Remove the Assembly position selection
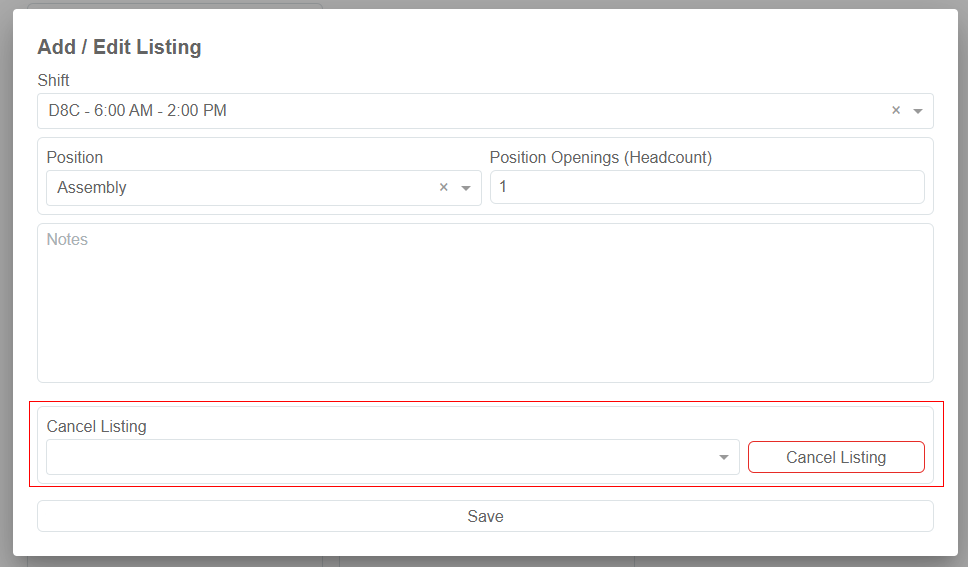 coord(444,188)
